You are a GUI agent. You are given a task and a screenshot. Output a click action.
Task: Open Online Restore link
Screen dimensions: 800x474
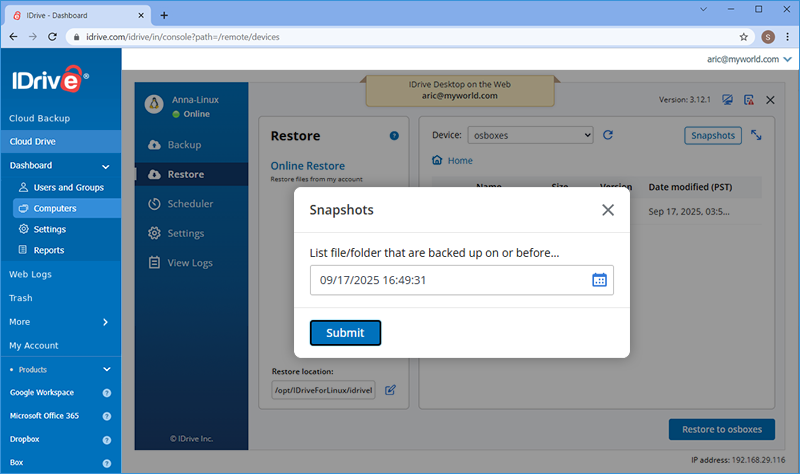(307, 166)
